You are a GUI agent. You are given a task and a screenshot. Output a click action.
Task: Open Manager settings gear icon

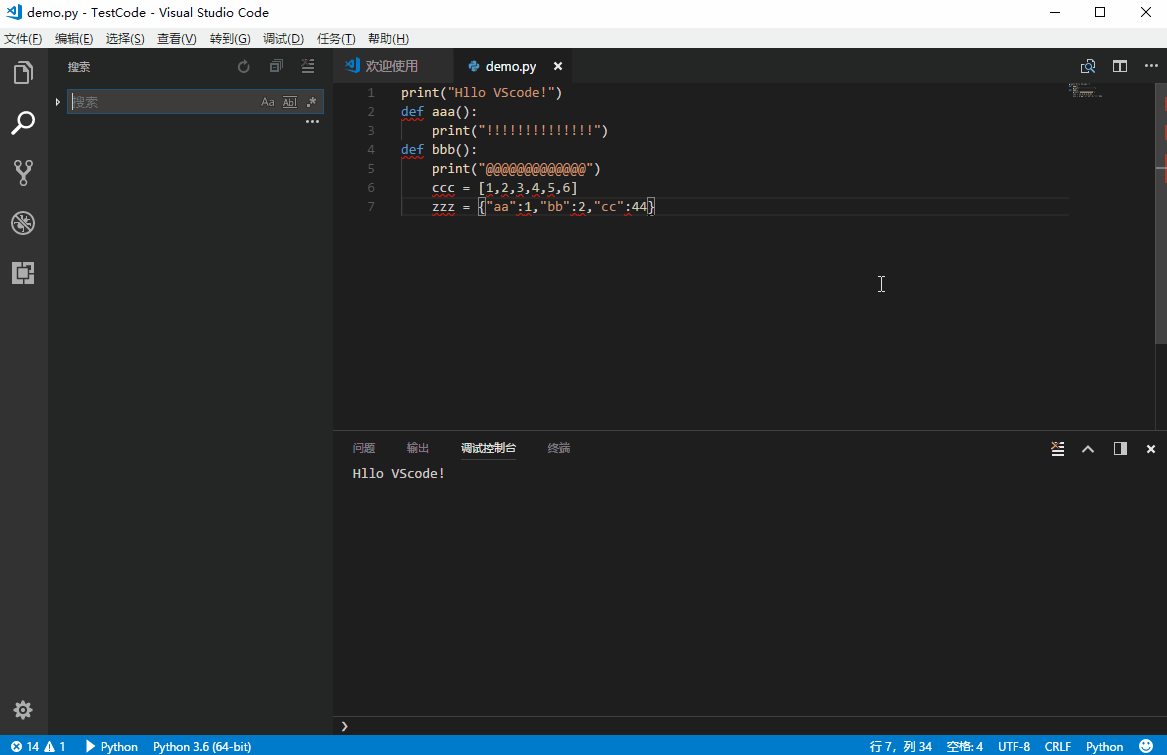coord(23,710)
